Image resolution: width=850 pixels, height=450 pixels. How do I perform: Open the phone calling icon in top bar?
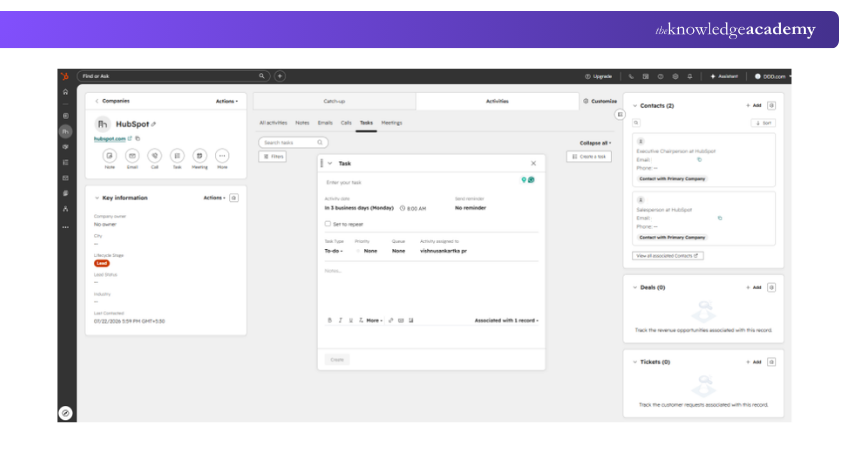(631, 76)
